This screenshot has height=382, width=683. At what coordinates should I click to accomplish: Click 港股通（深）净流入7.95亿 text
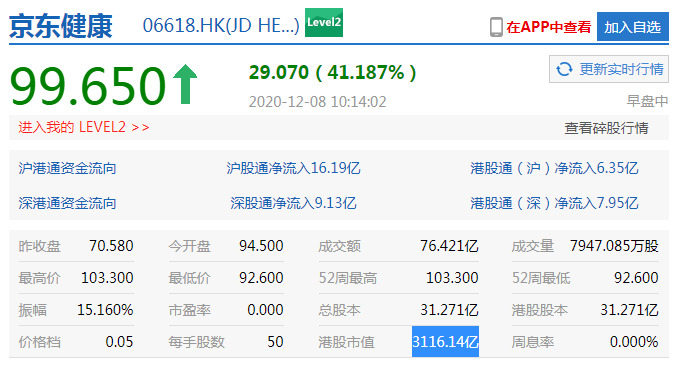coord(554,203)
